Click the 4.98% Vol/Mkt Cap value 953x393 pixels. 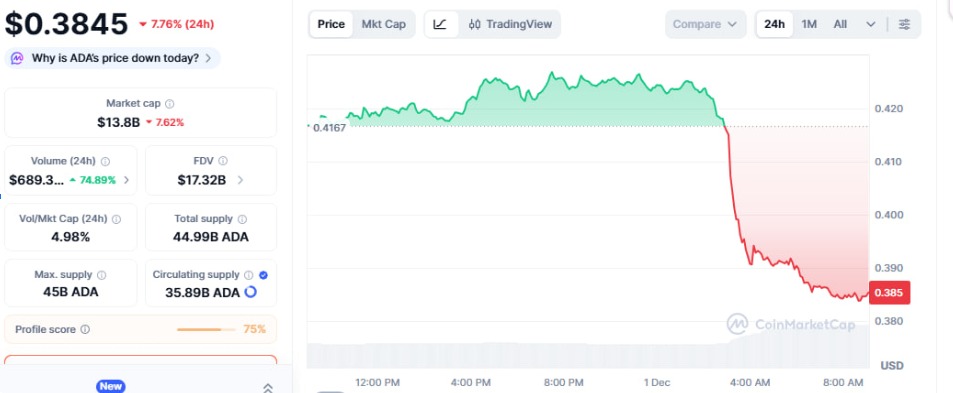point(71,237)
